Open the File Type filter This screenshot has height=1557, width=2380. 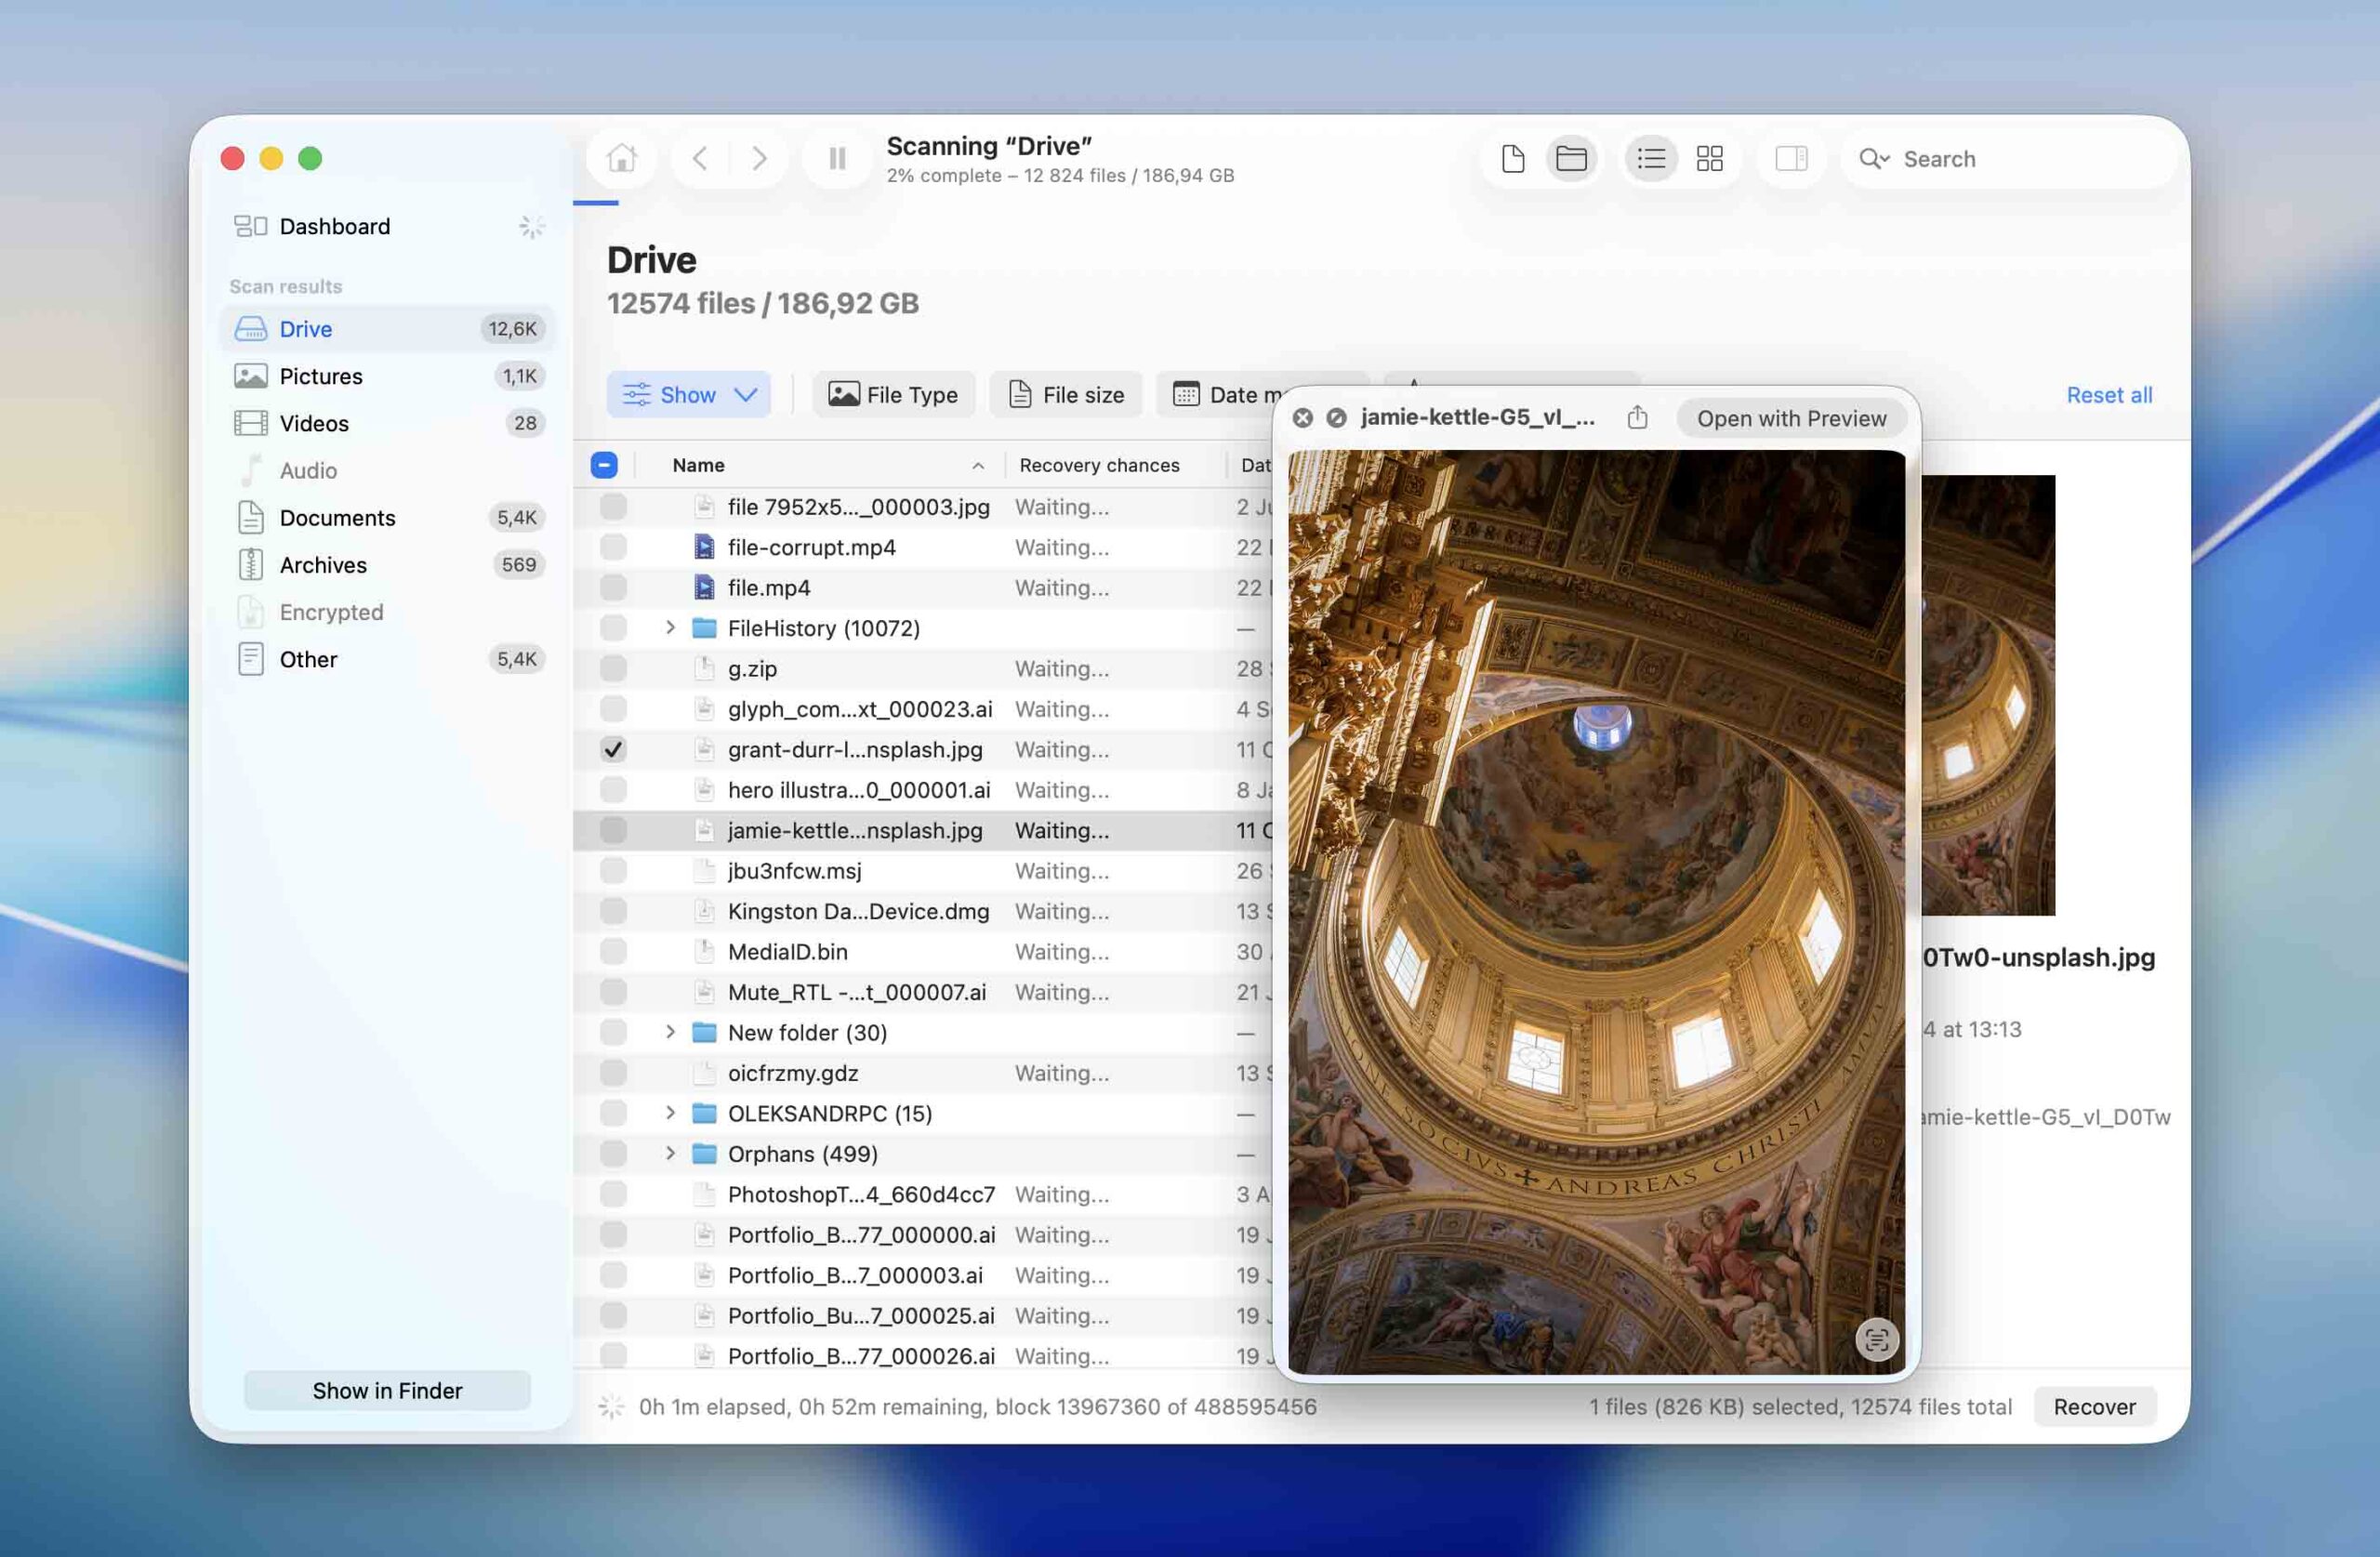(893, 395)
